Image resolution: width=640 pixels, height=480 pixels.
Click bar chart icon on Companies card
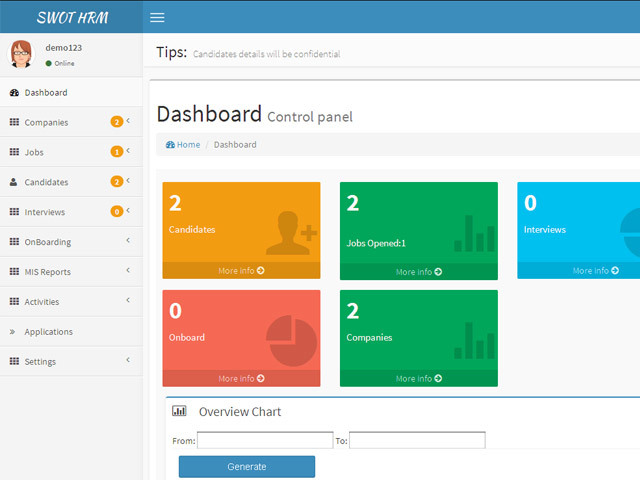[x=474, y=341]
